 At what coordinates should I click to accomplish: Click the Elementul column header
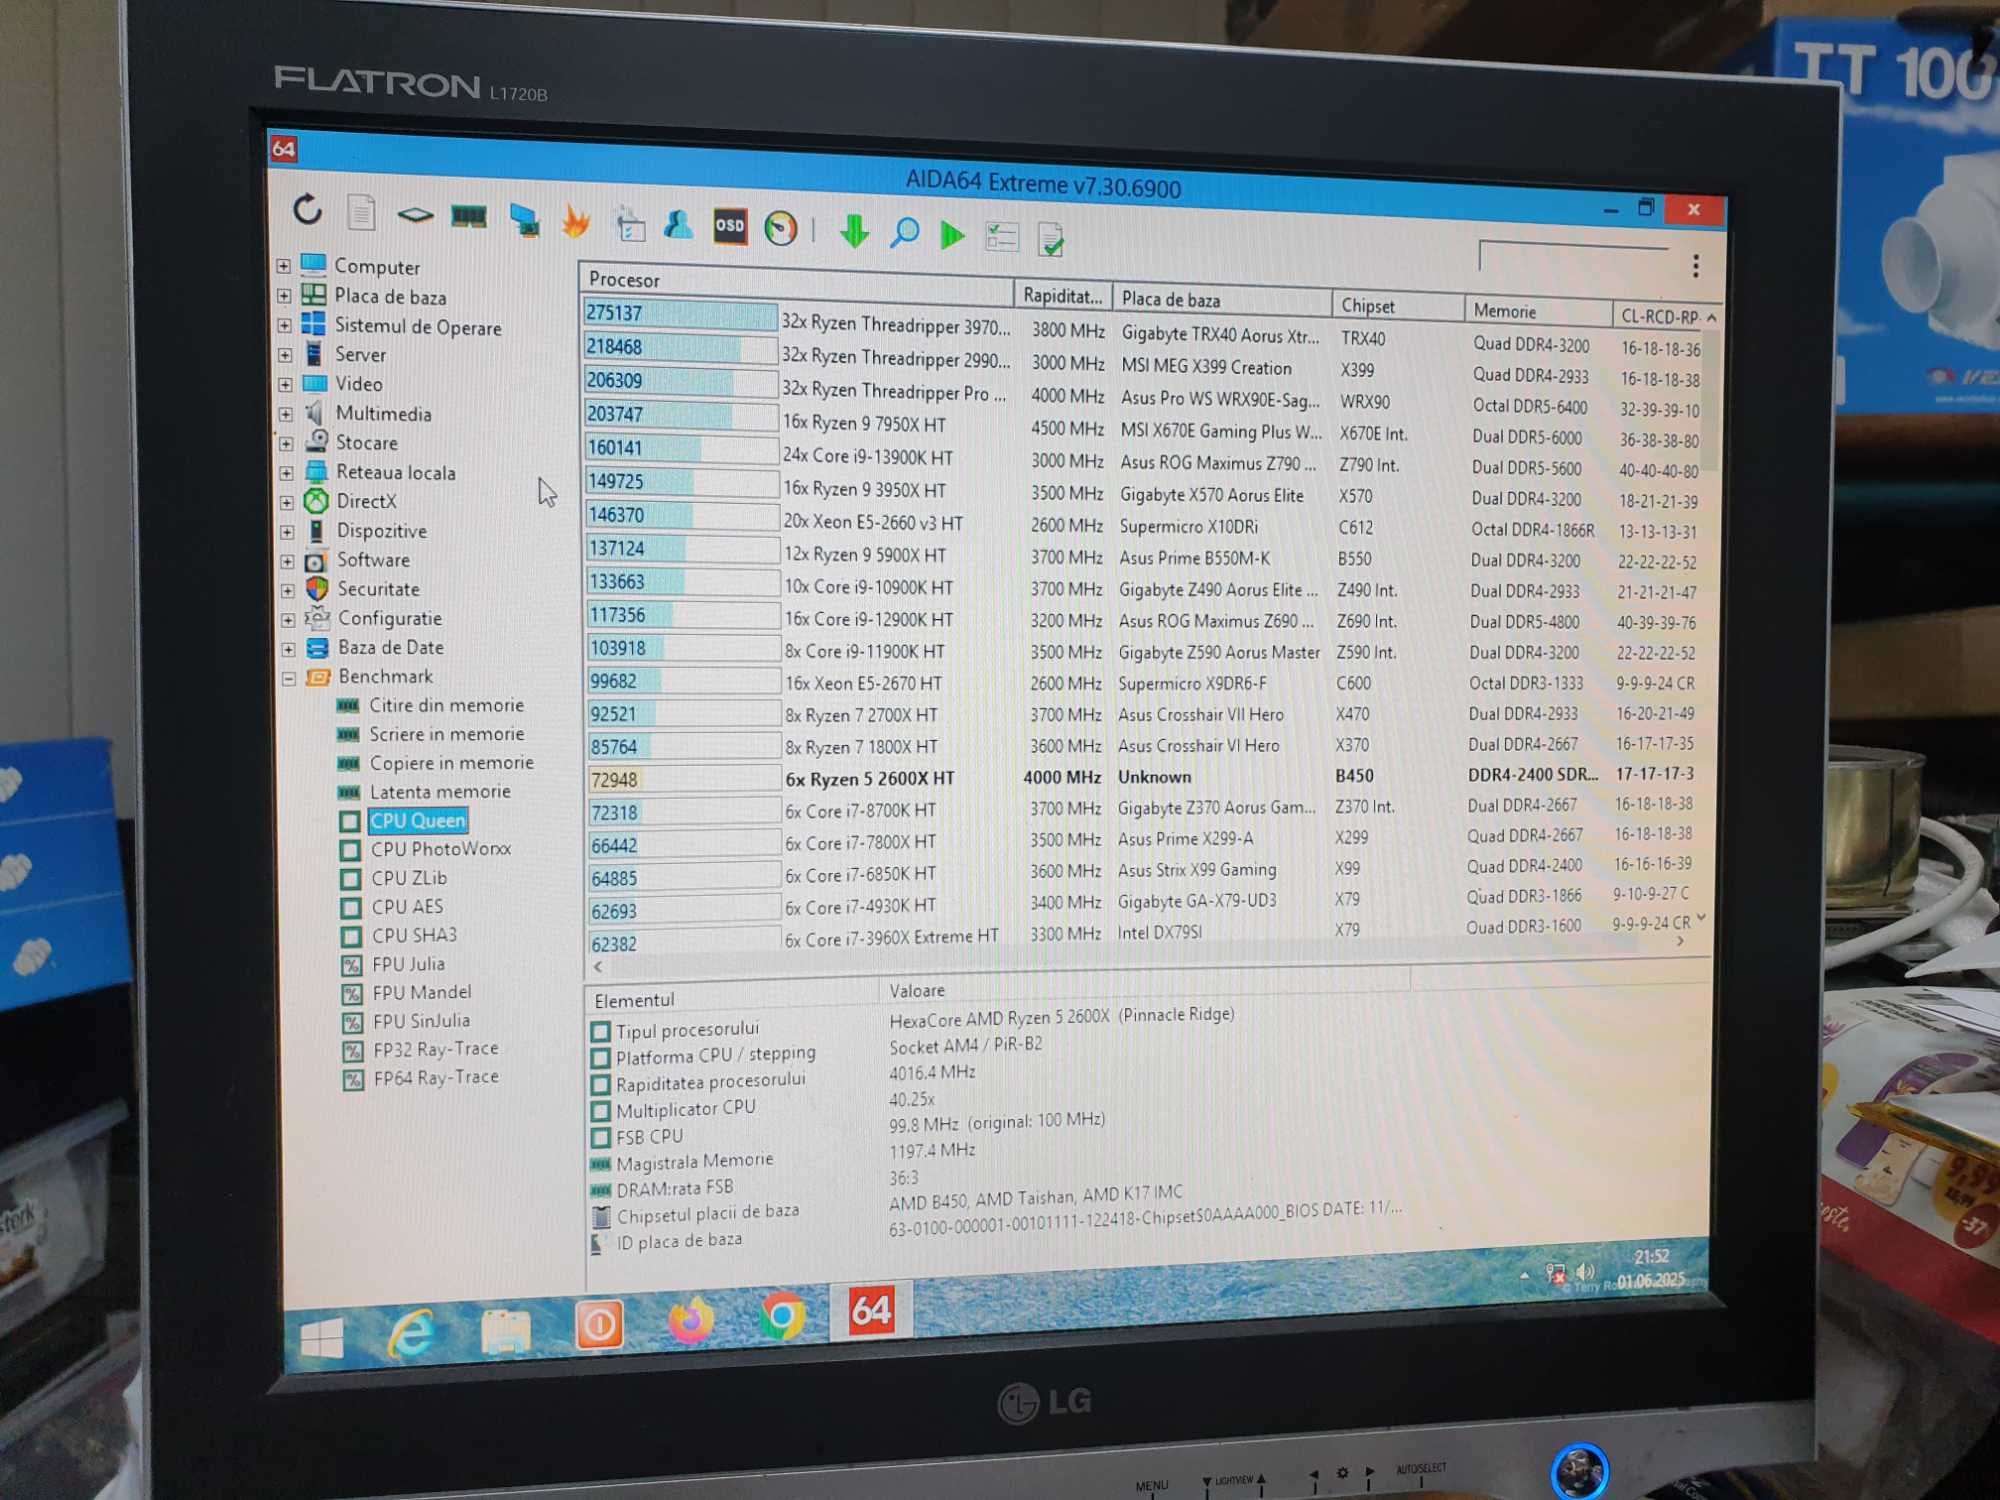(x=731, y=999)
